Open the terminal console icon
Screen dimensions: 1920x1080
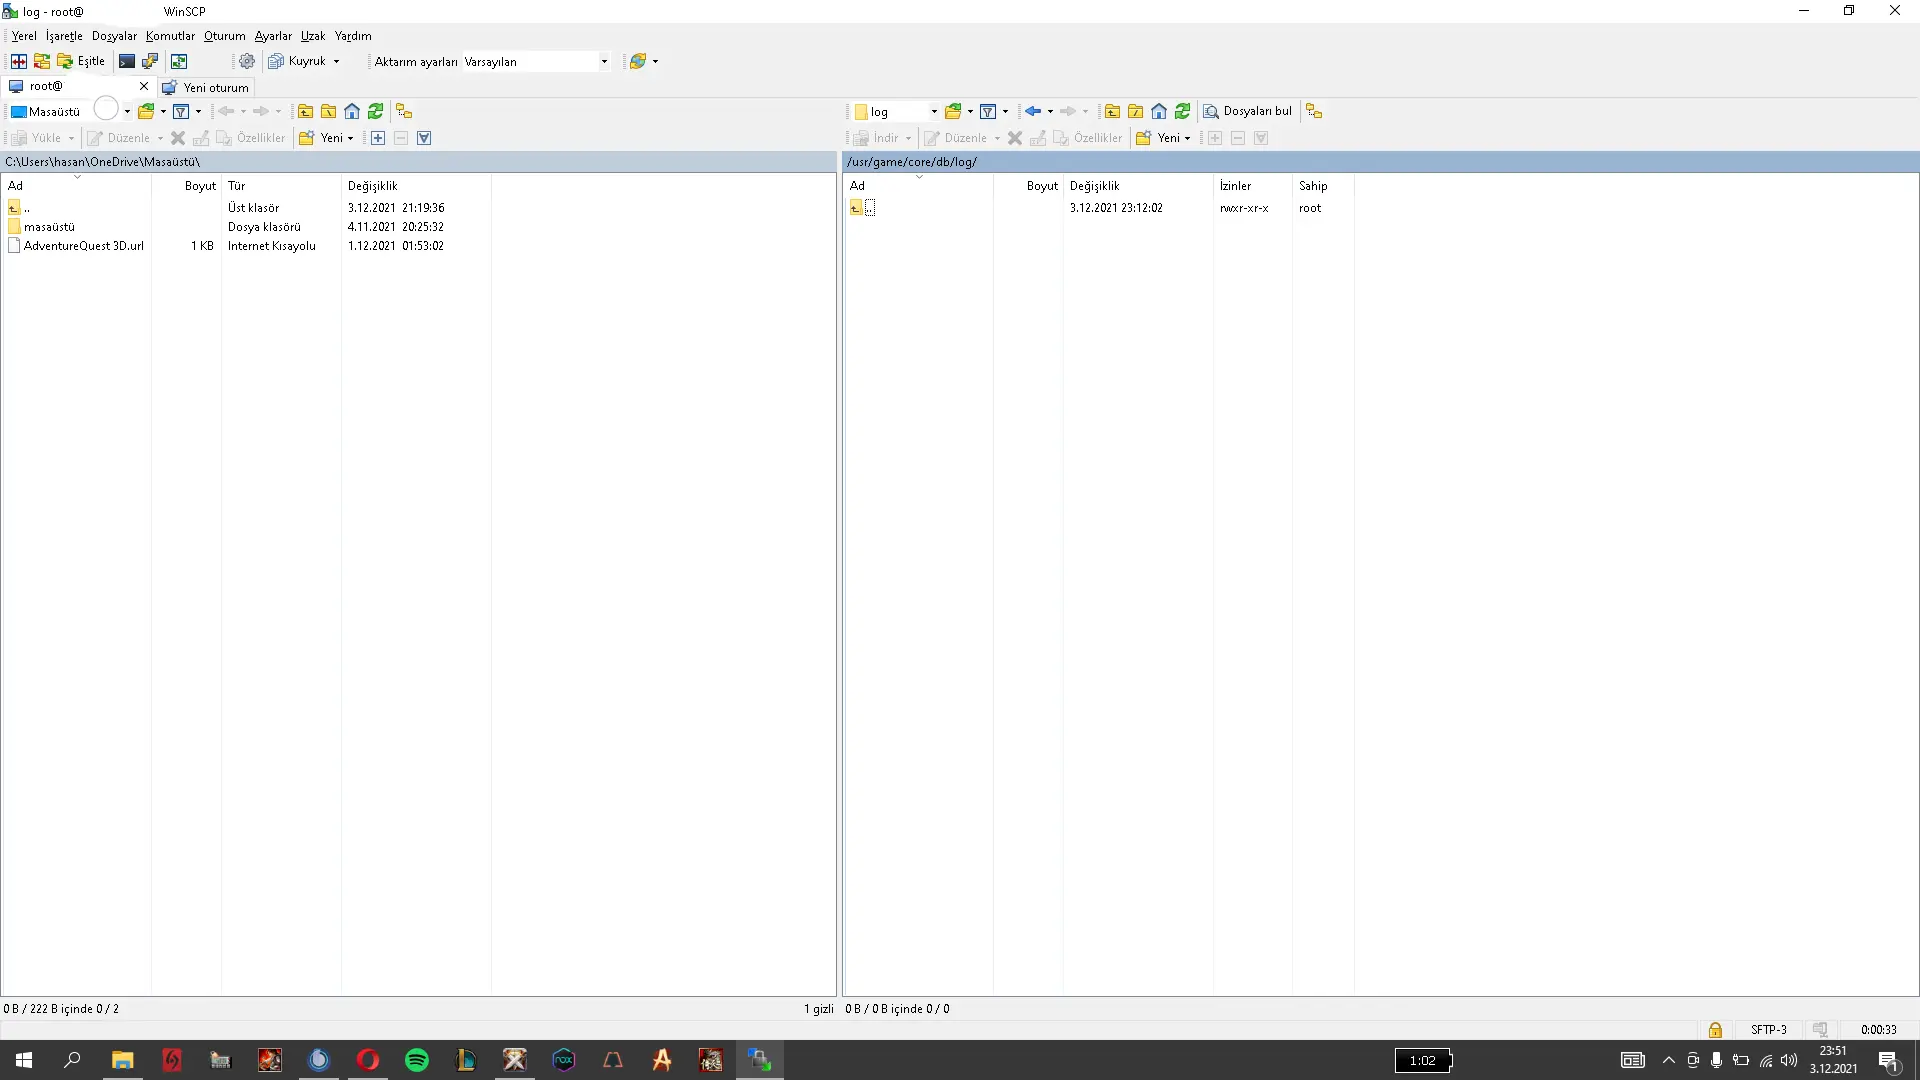point(127,62)
